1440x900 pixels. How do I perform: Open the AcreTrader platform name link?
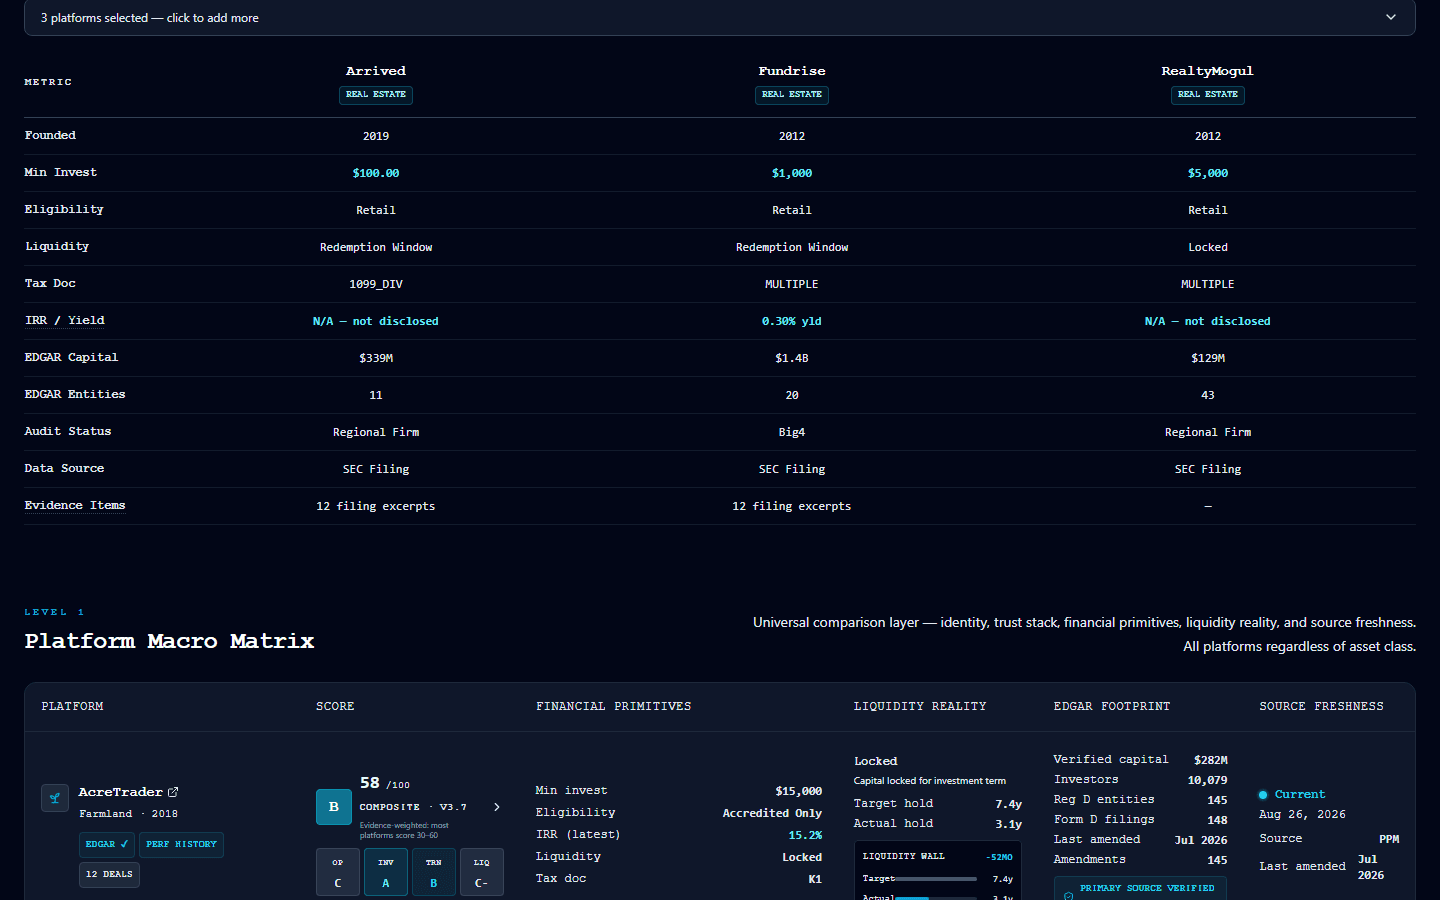point(121,792)
